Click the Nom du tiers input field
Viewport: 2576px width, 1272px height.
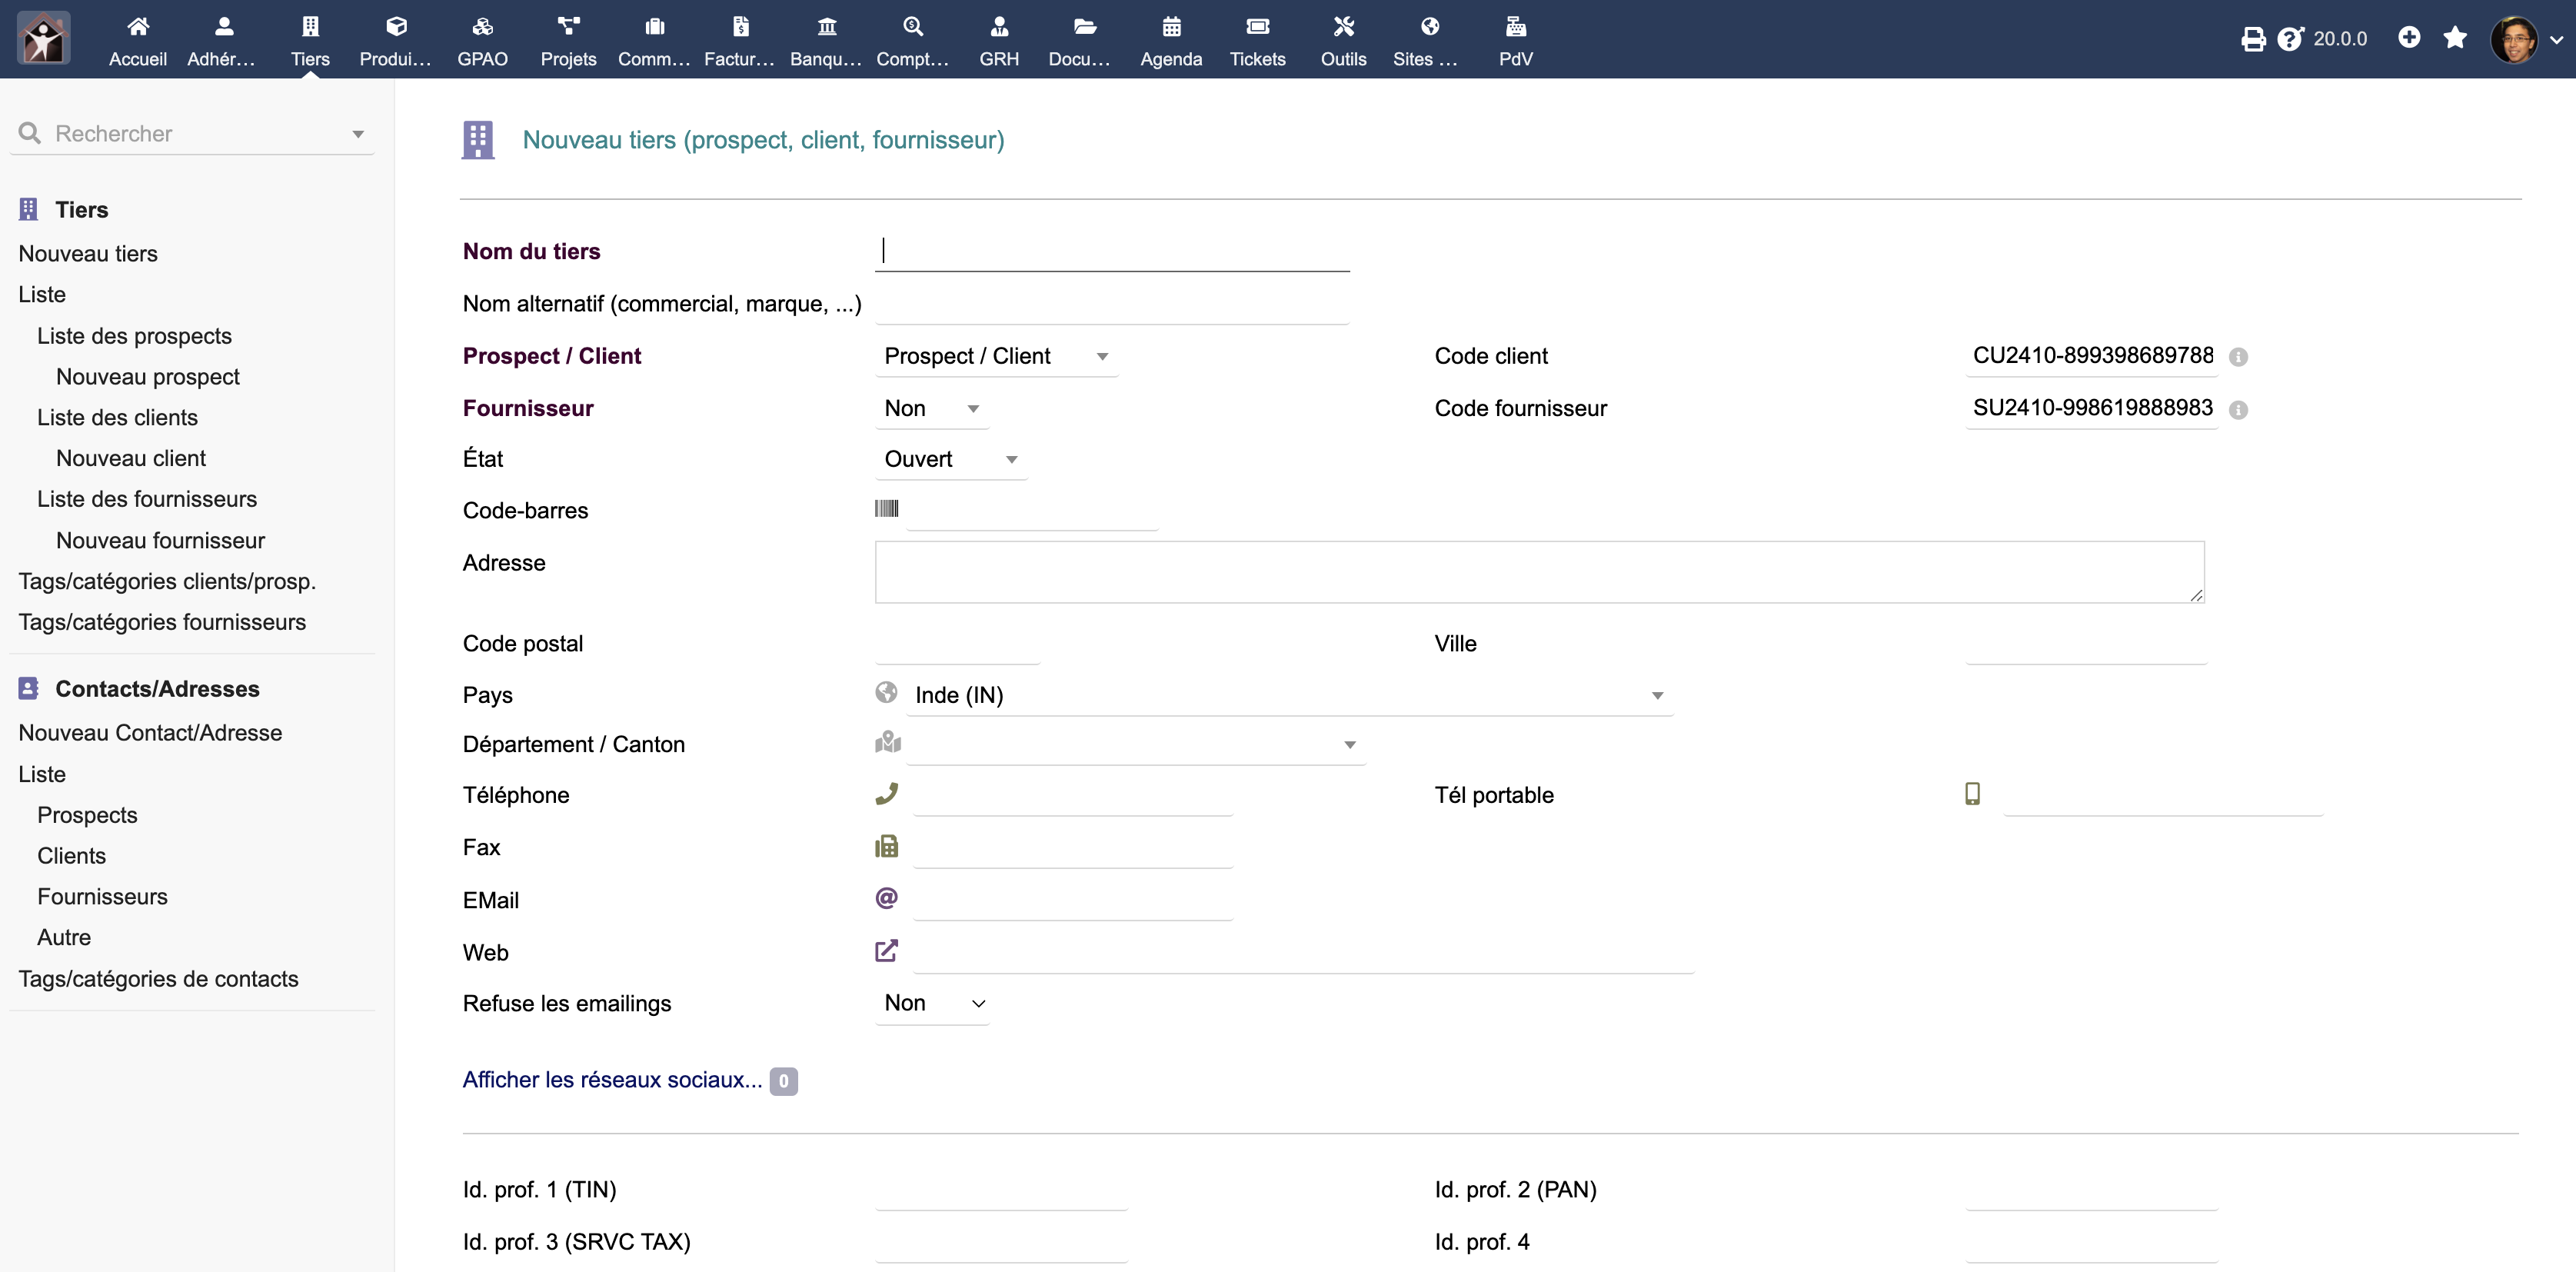(1112, 251)
